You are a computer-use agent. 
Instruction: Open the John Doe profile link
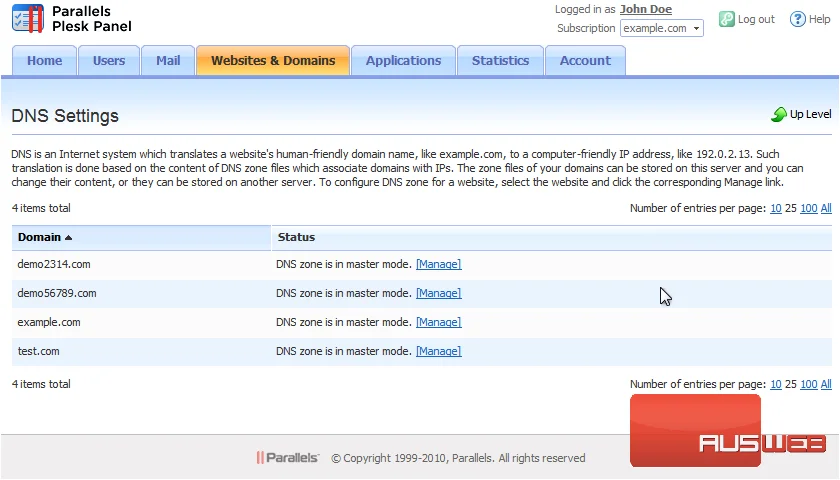(646, 9)
